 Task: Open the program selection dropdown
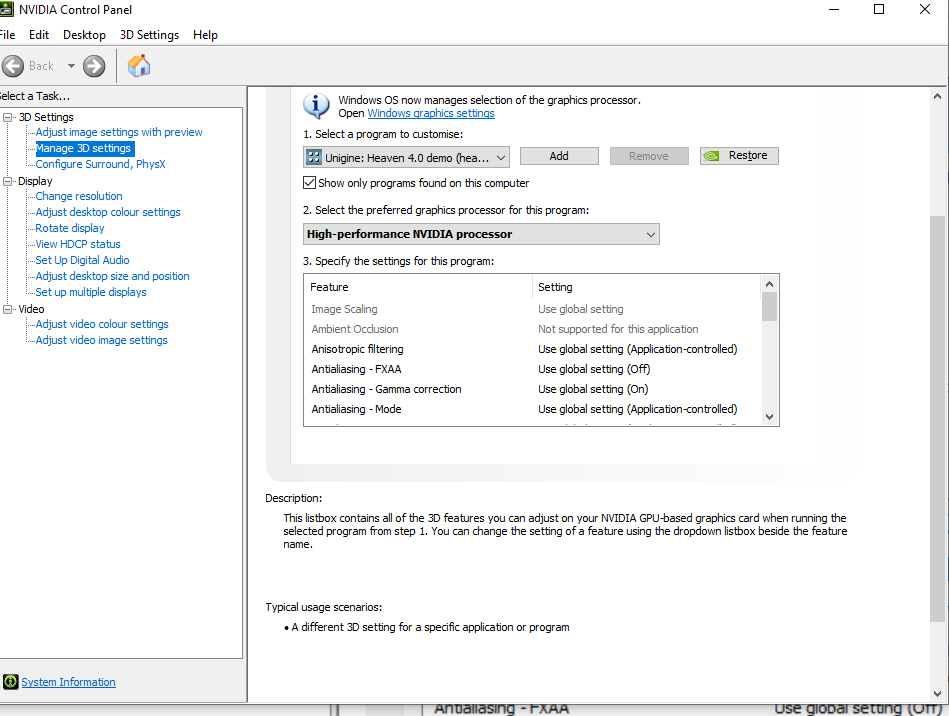coord(406,157)
